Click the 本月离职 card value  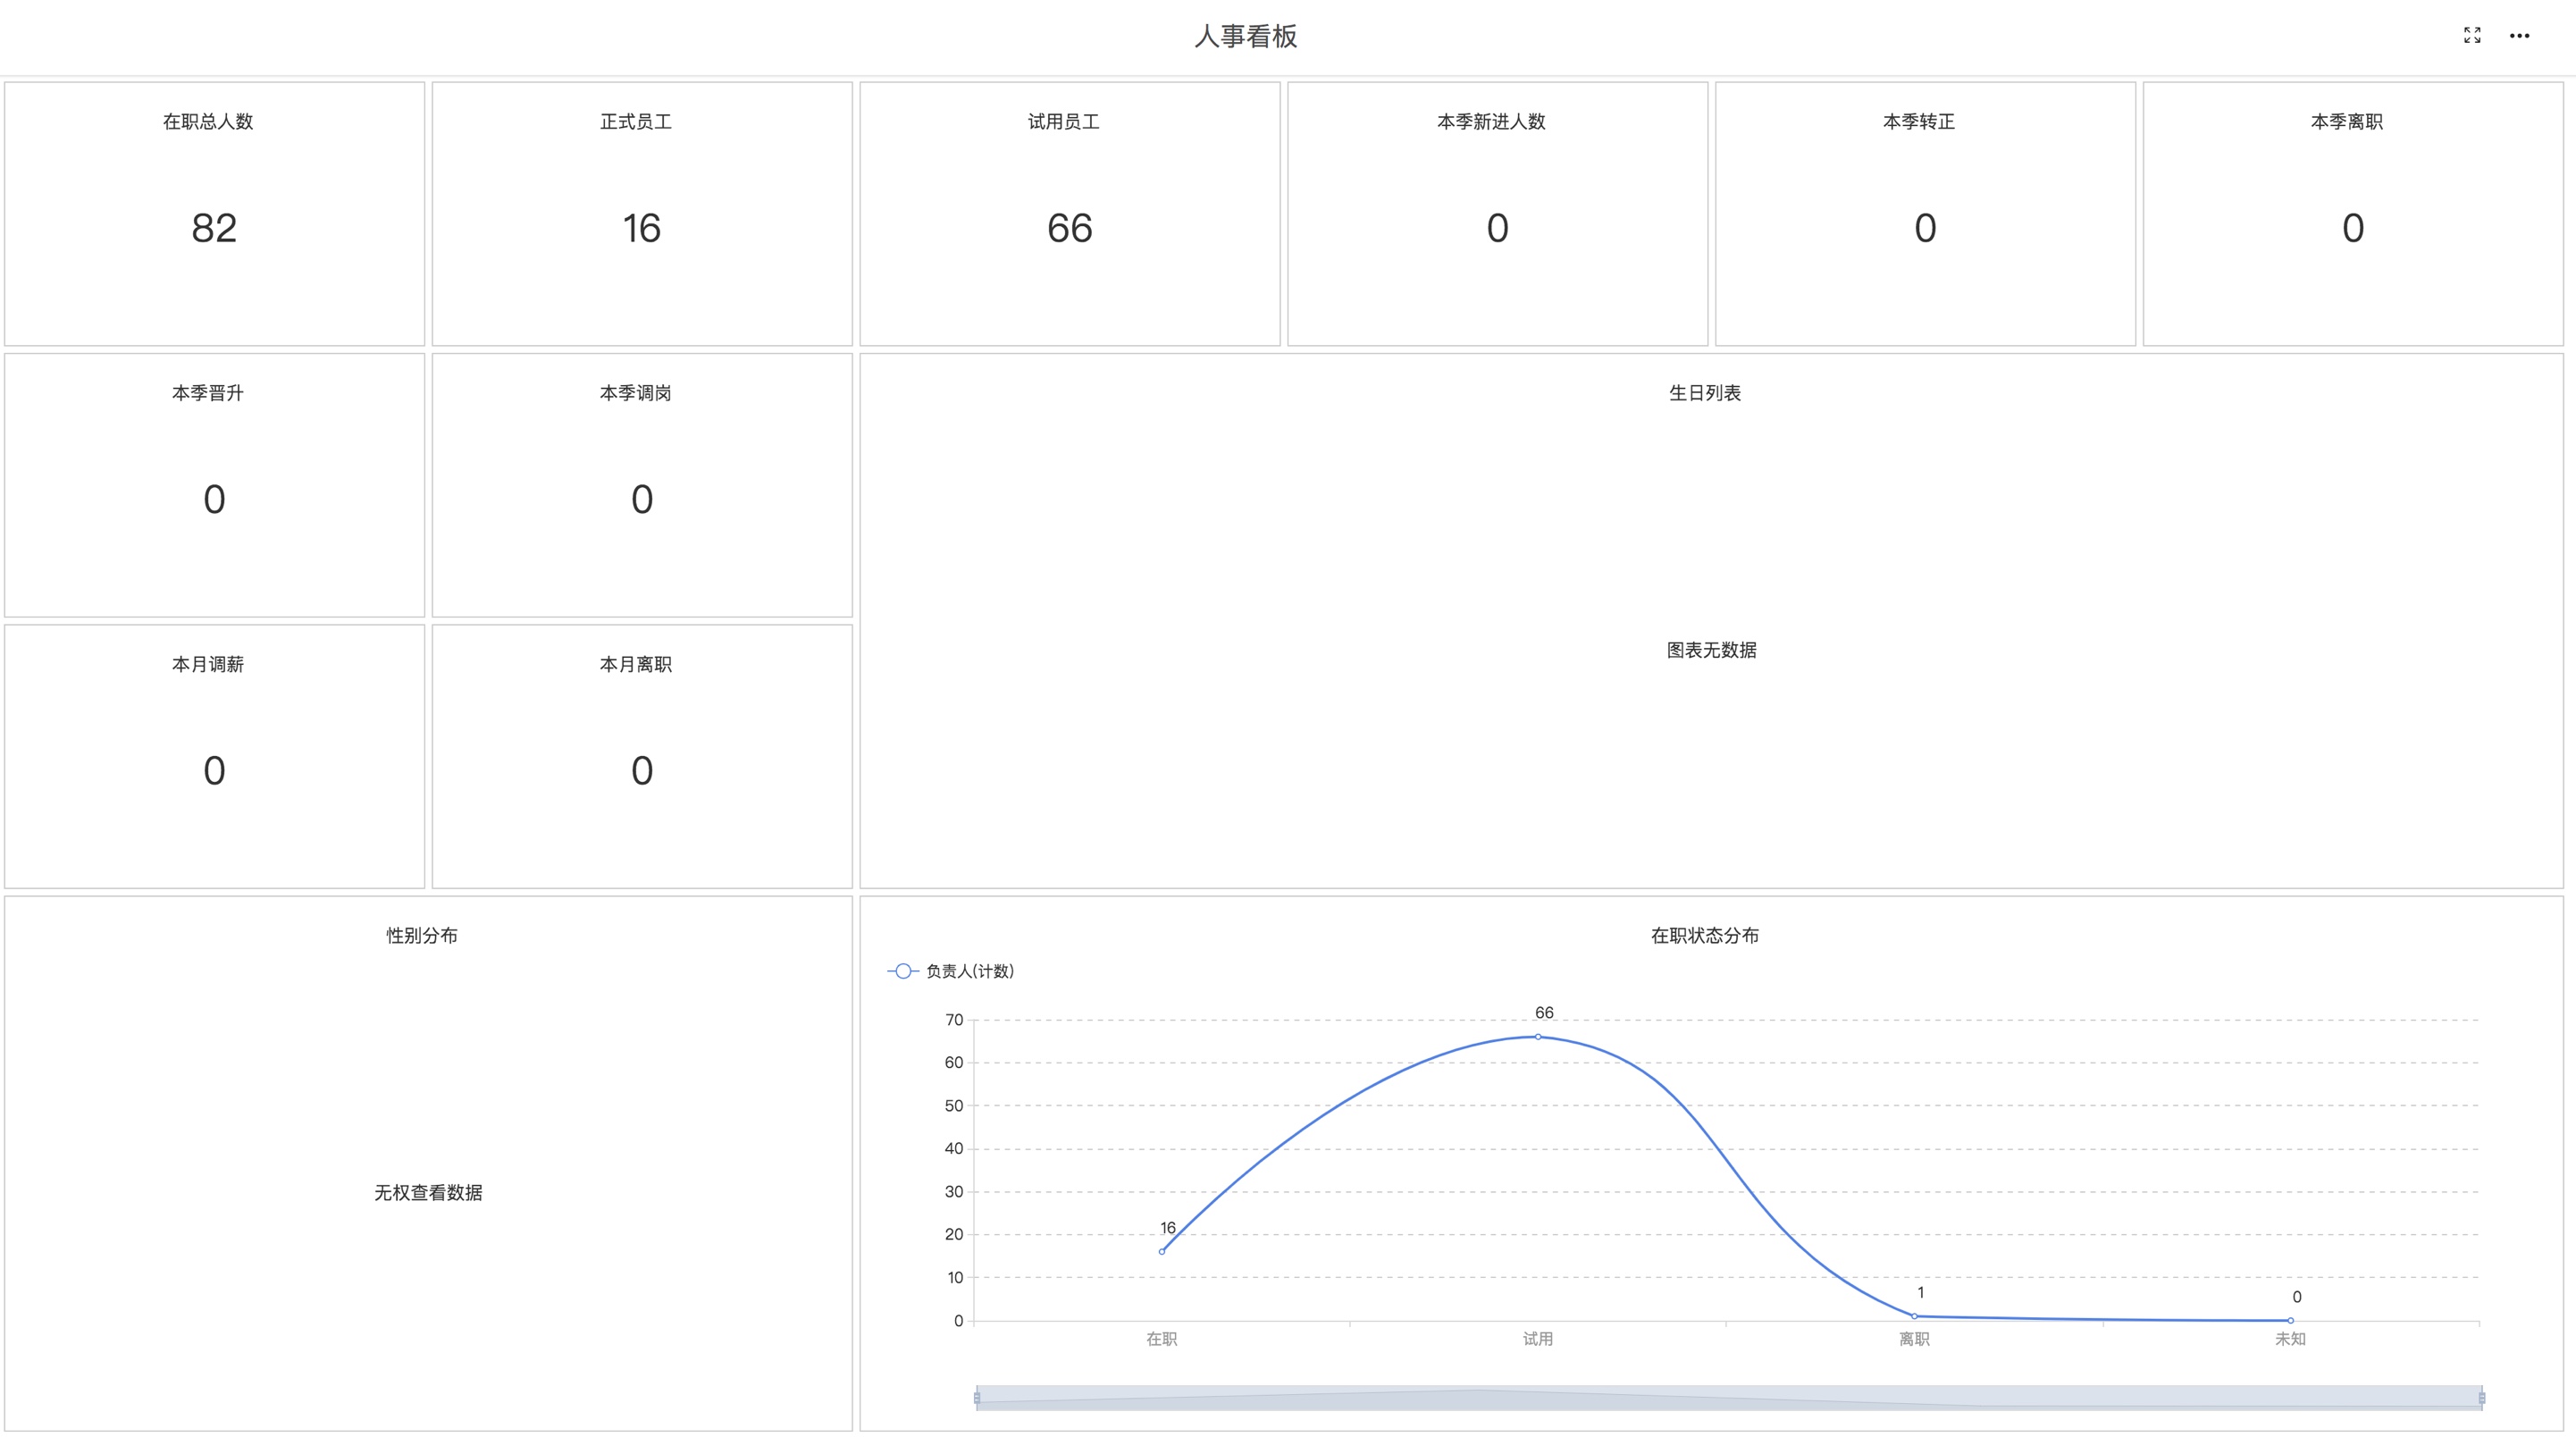pyautogui.click(x=641, y=770)
